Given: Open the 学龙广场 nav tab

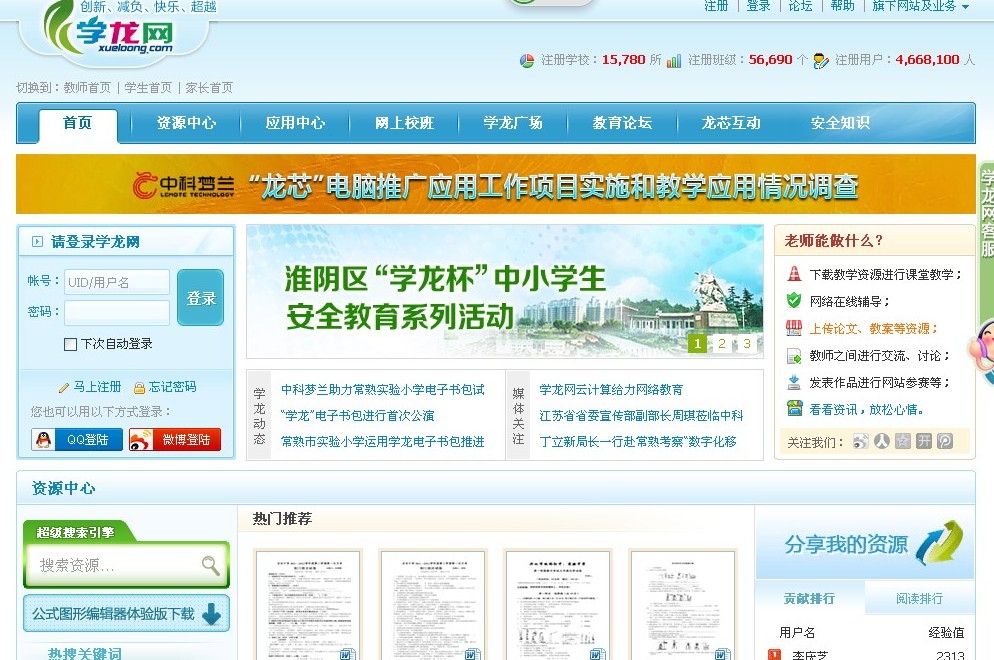Looking at the screenshot, I should click(x=513, y=123).
